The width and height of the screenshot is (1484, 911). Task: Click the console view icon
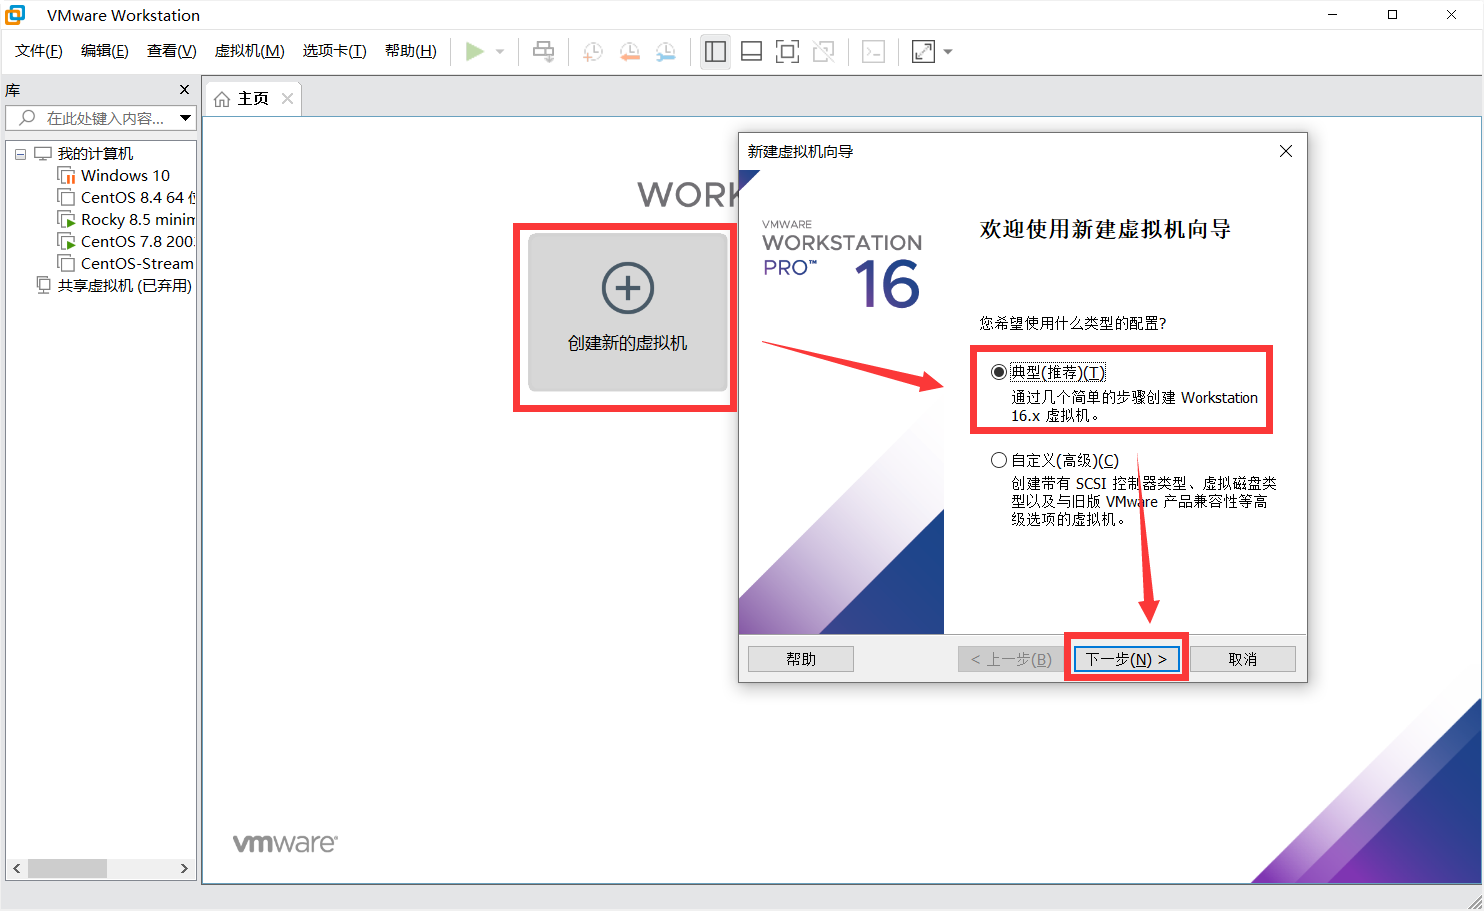click(873, 52)
